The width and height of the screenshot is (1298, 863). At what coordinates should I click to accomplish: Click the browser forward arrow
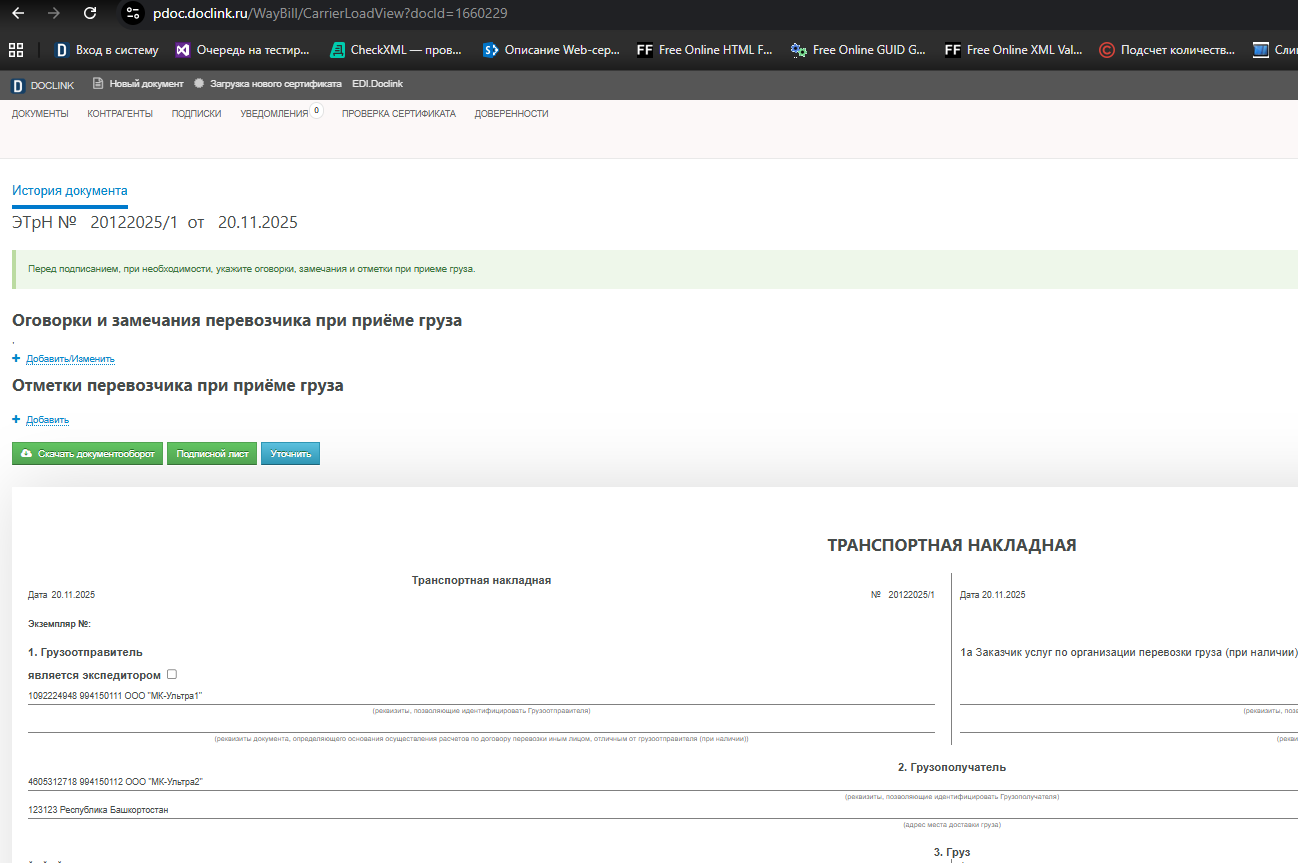54,14
